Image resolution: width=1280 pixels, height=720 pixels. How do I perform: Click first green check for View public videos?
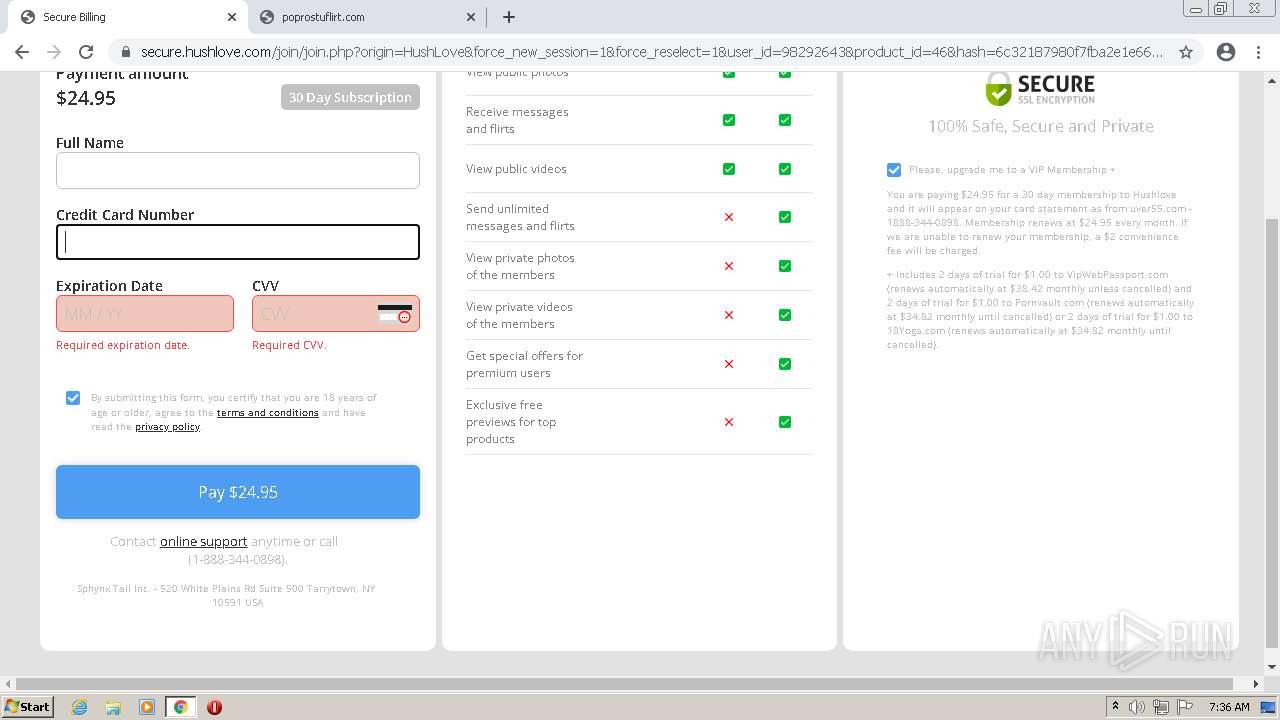(729, 169)
